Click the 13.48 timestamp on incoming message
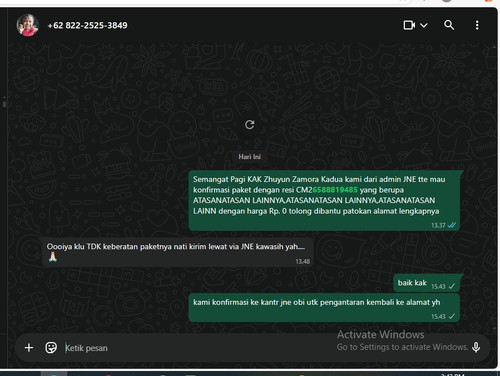500x376 pixels. click(303, 262)
